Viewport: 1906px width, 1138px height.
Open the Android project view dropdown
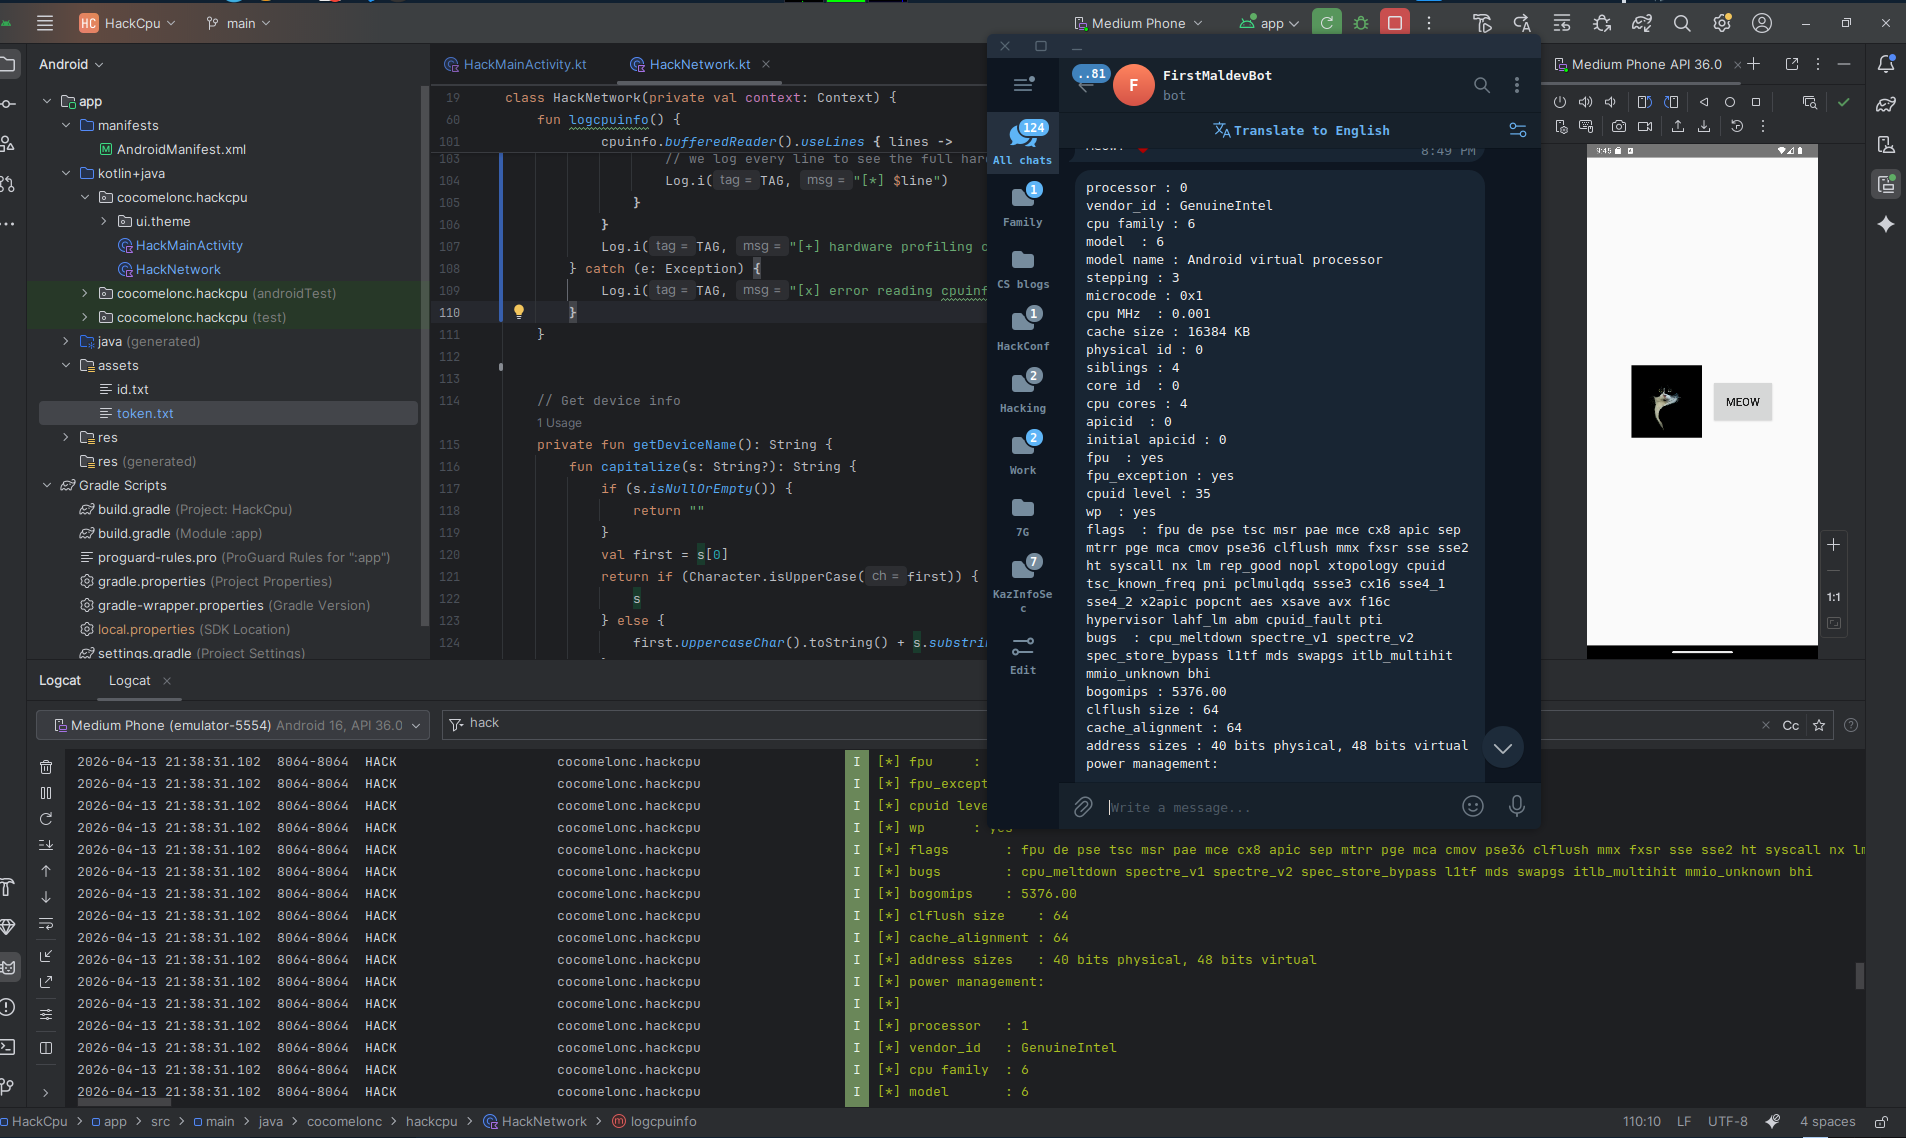[x=70, y=64]
